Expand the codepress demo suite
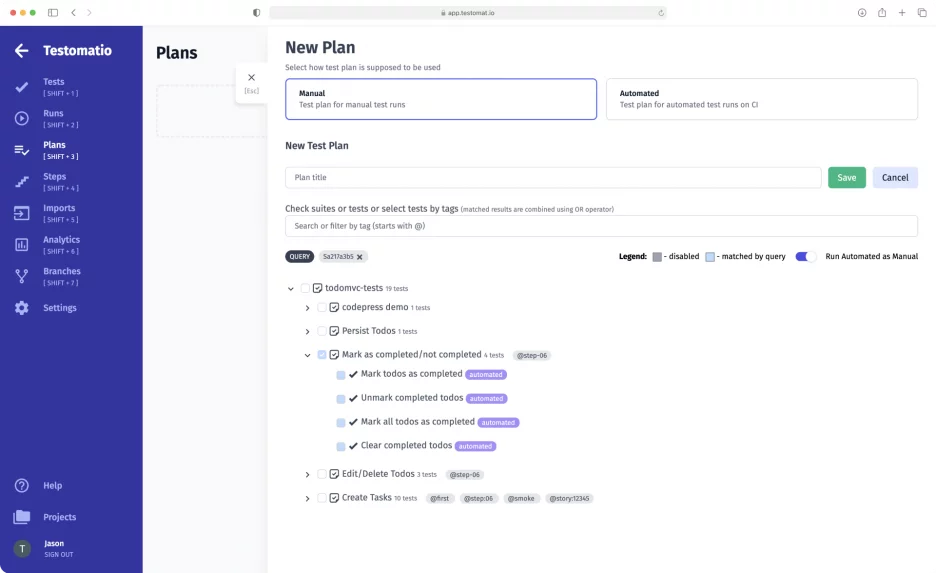Image resolution: width=936 pixels, height=573 pixels. pyautogui.click(x=307, y=308)
